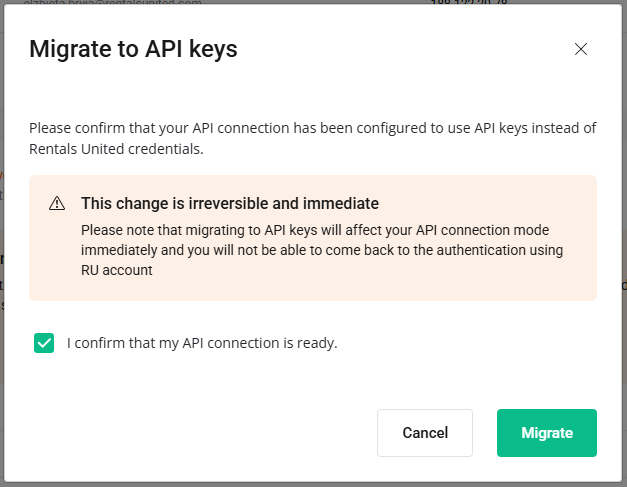Click the "Rentals United credentials." text
Image resolution: width=627 pixels, height=487 pixels.
[116, 149]
